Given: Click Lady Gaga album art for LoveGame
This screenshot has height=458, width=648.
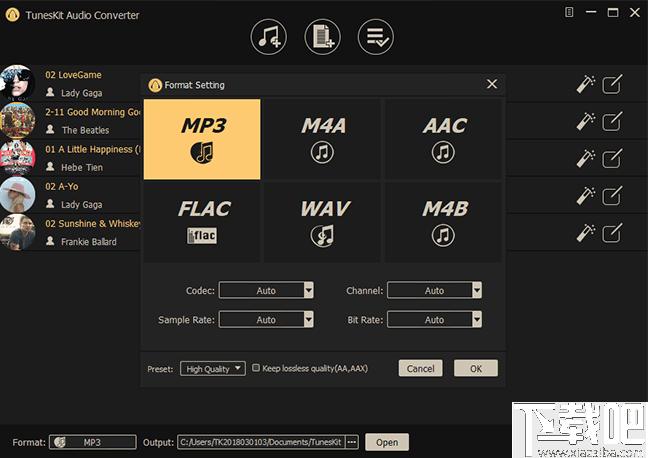Looking at the screenshot, I should point(17,83).
